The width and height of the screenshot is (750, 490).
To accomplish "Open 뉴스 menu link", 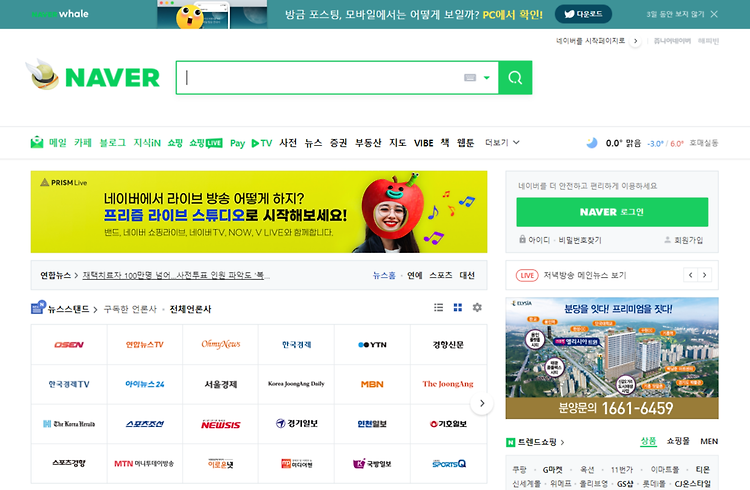I will pyautogui.click(x=313, y=143).
